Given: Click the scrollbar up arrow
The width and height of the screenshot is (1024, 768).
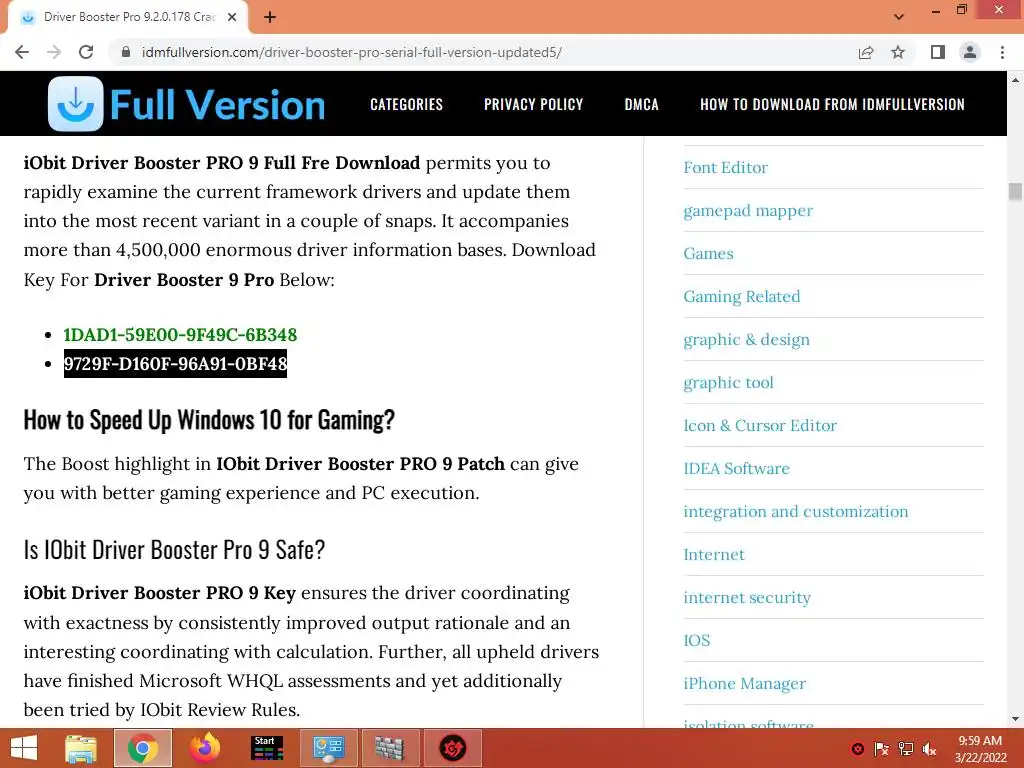Looking at the screenshot, I should point(1015,80).
